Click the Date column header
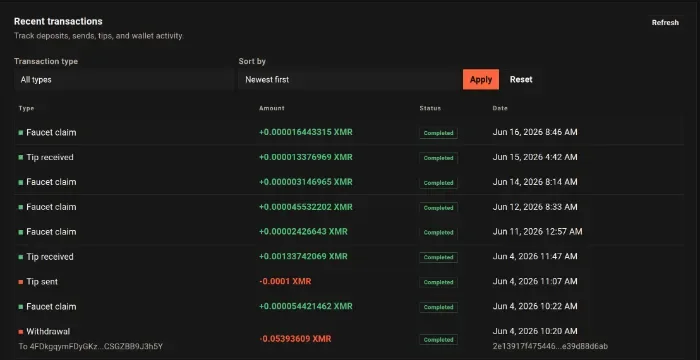 point(500,108)
